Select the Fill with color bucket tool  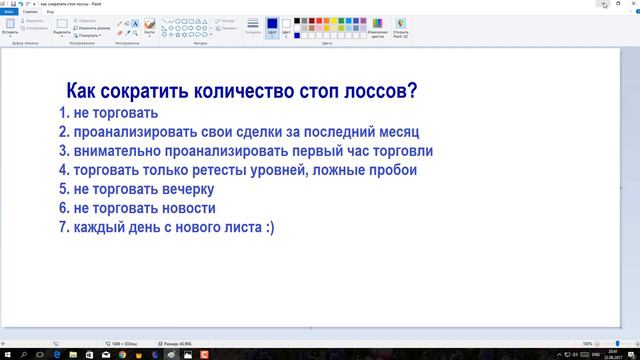[127, 24]
